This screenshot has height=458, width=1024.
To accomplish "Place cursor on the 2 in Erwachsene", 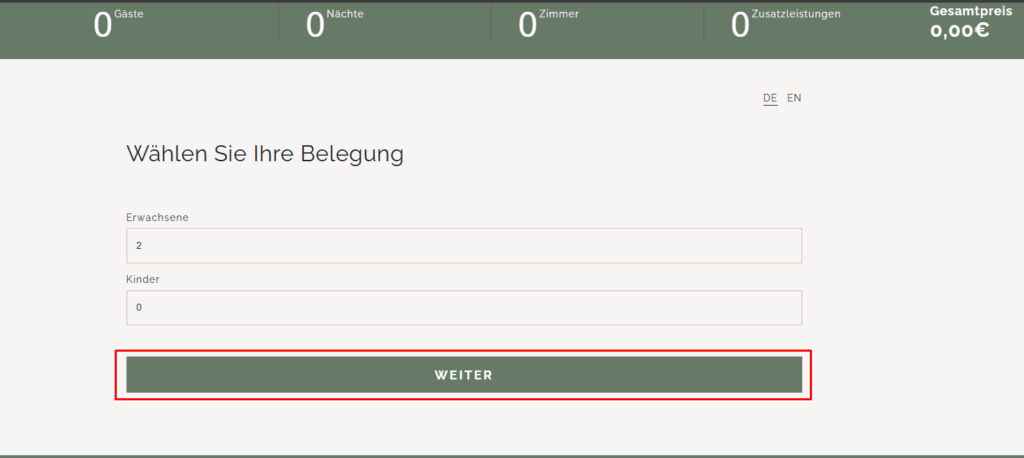I will point(138,245).
